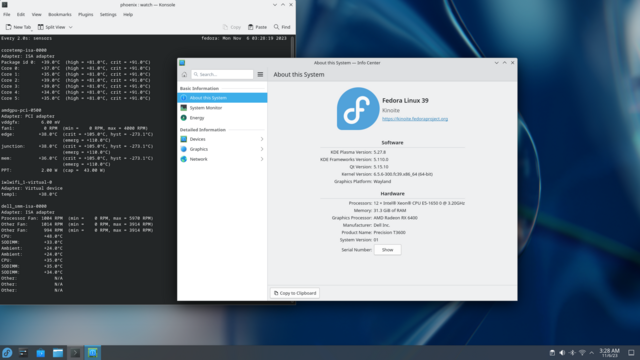Open the clock and calendar applet

tap(609, 353)
